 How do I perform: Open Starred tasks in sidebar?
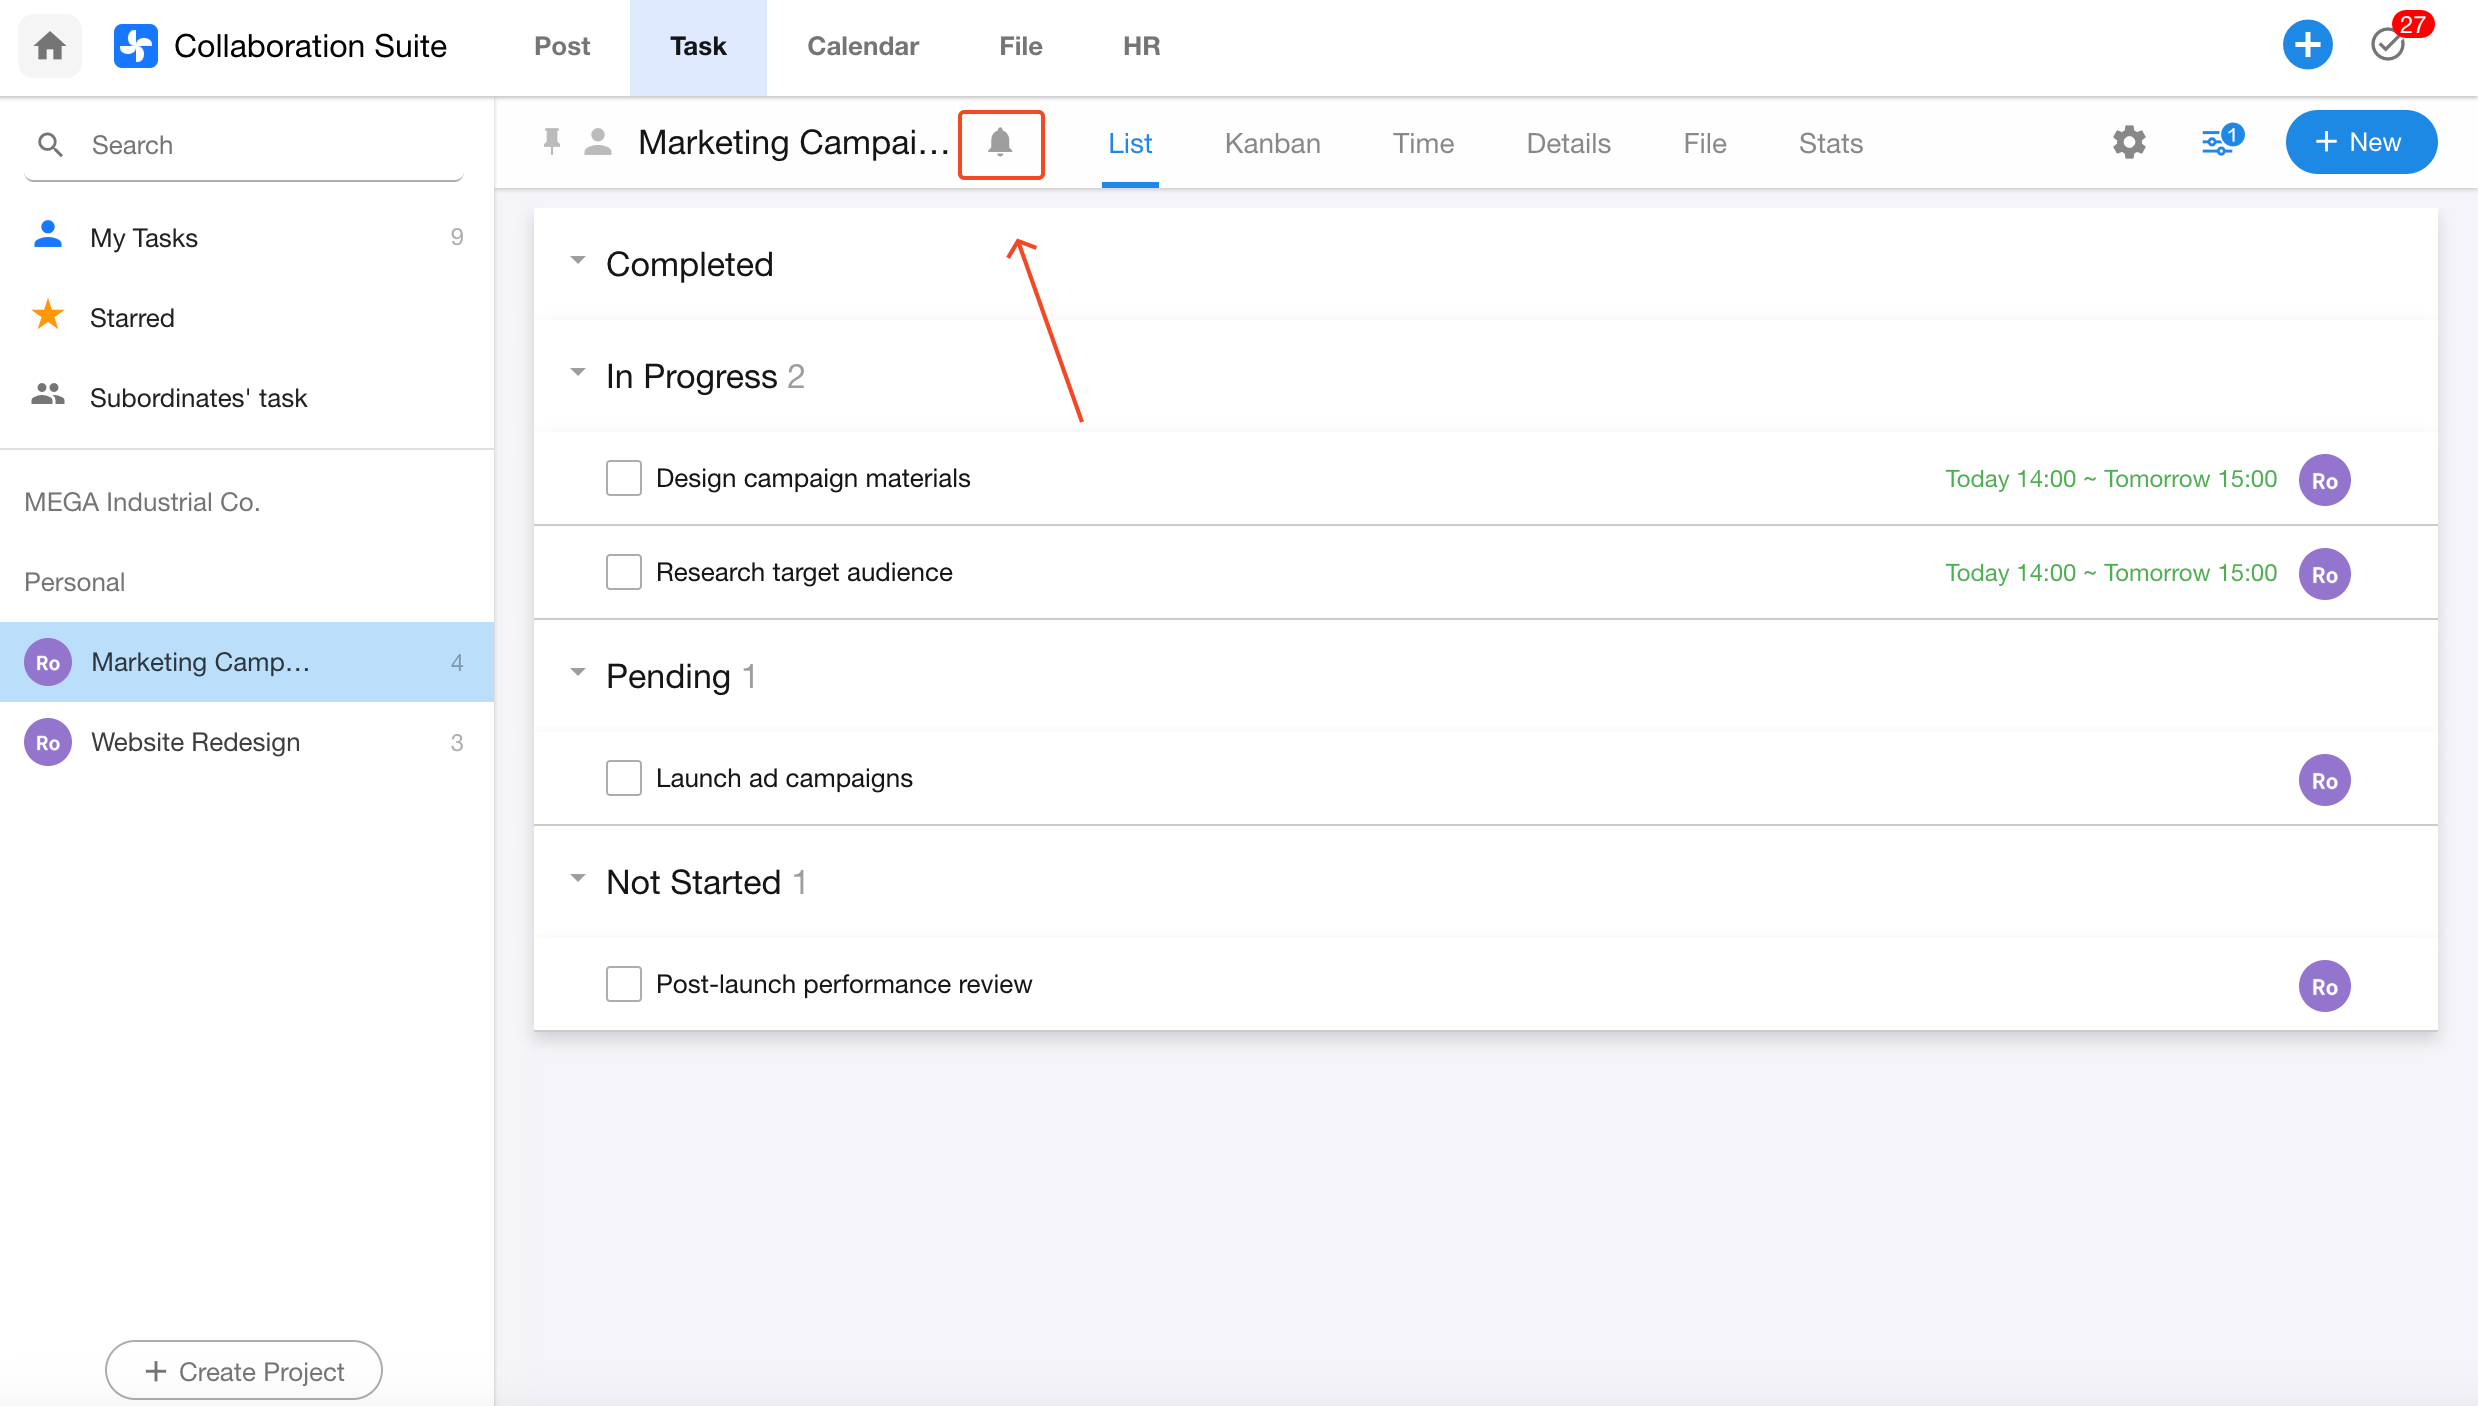132,318
